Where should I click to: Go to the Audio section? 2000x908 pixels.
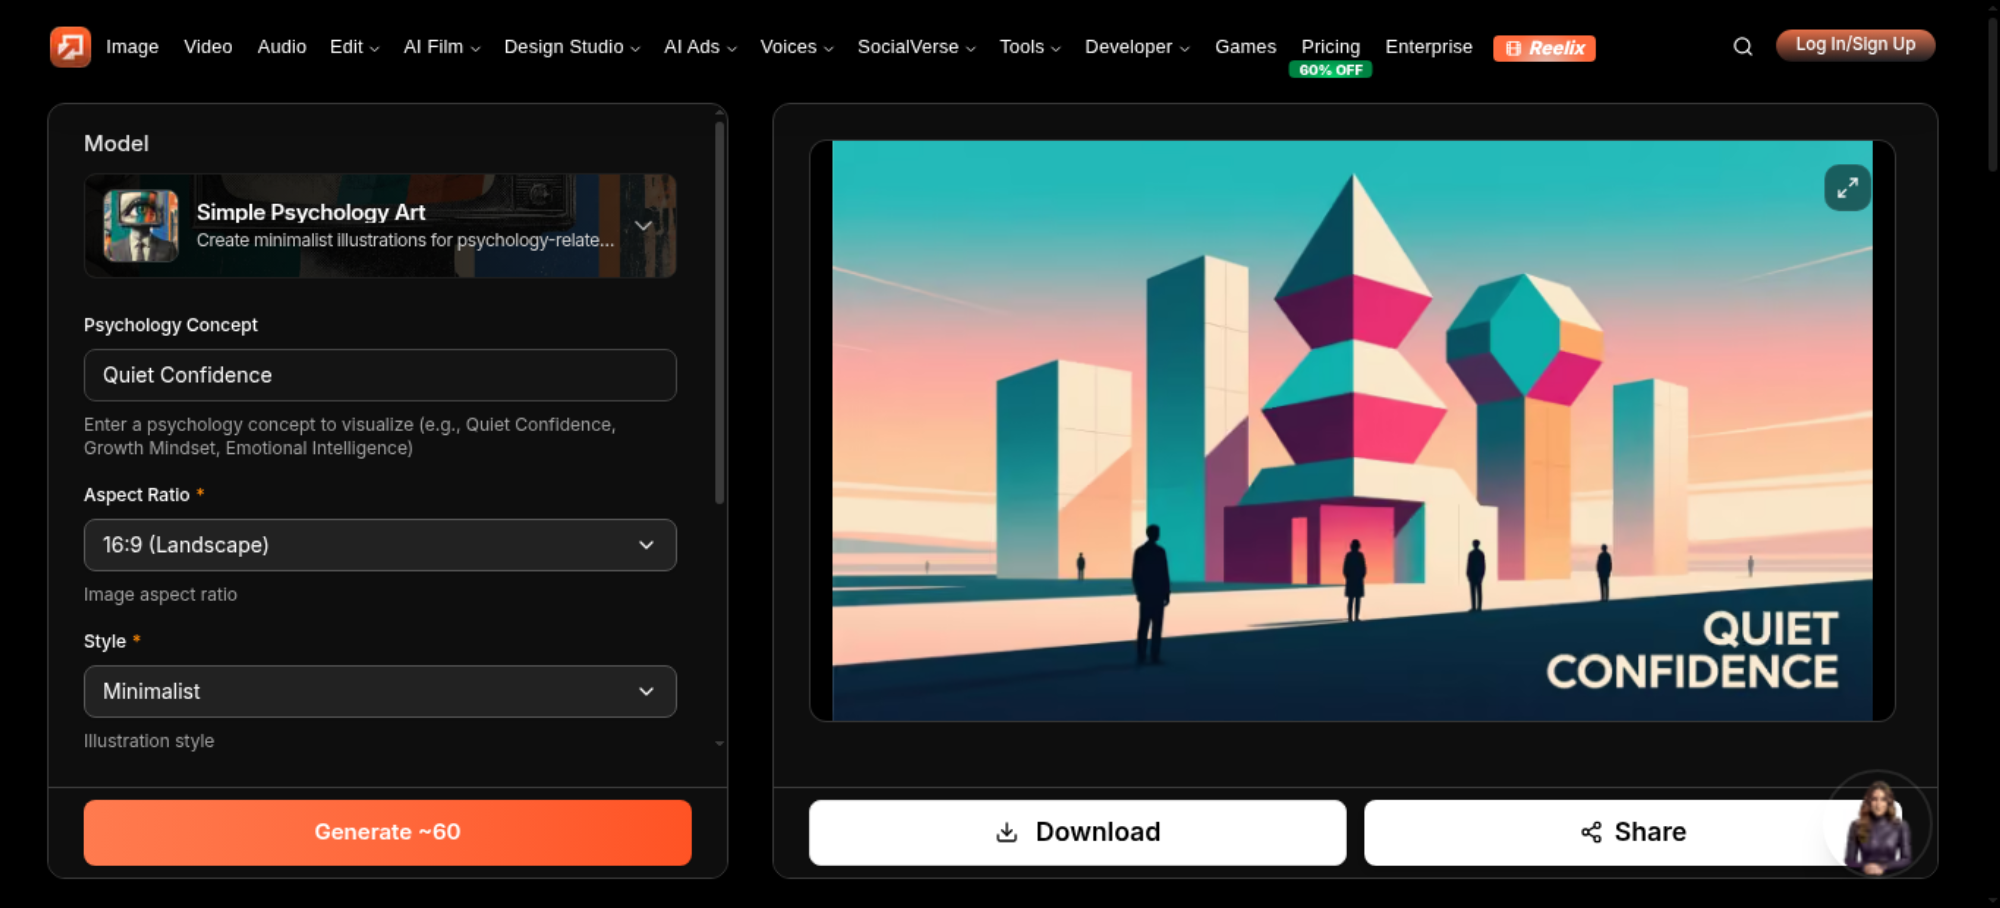[282, 47]
